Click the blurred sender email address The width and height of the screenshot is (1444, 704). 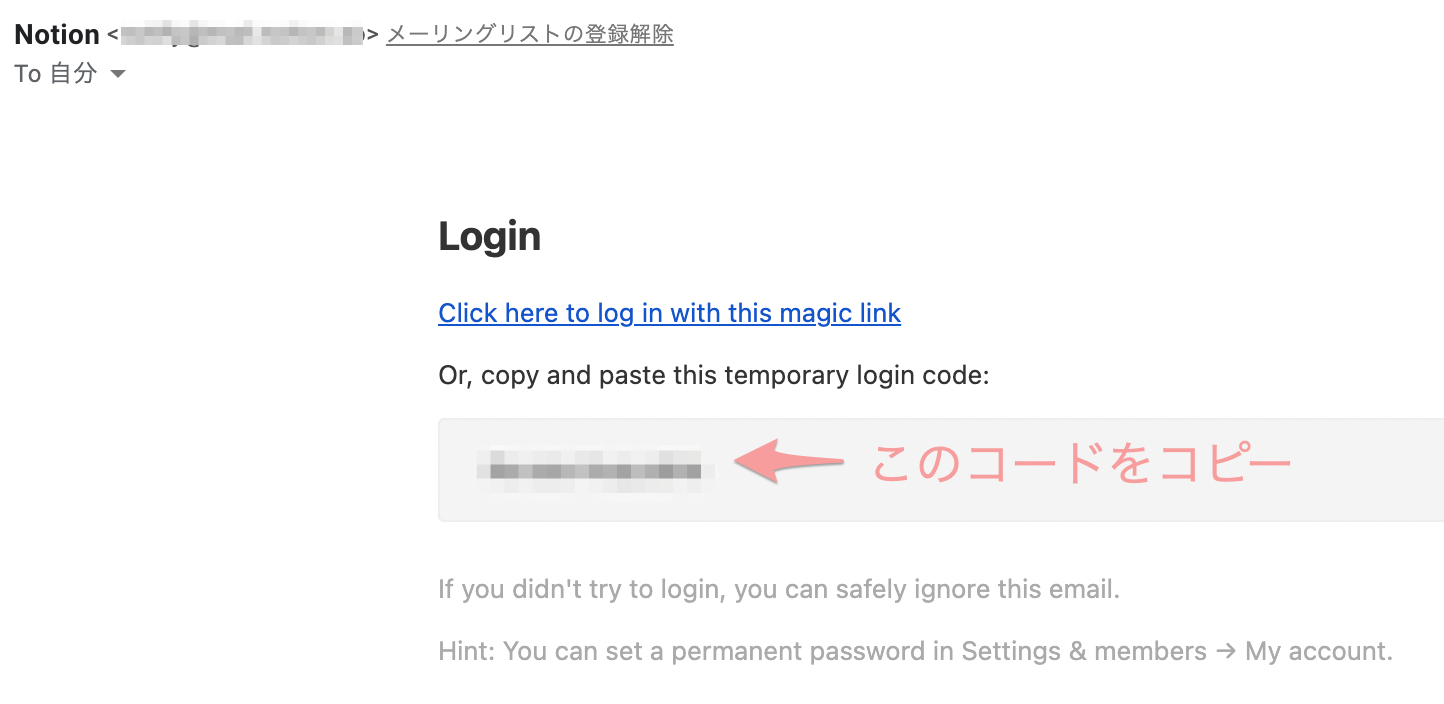point(242,36)
